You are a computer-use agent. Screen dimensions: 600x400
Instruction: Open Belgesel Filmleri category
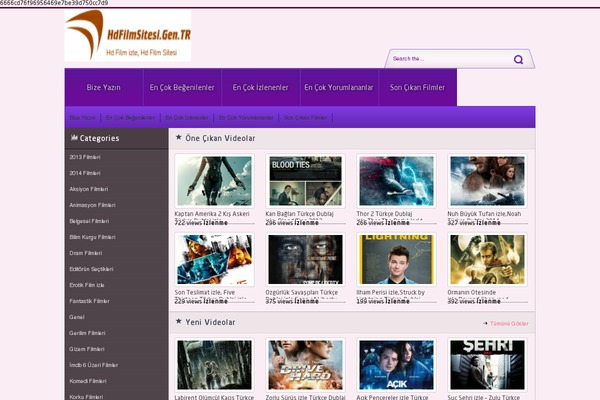[89, 221]
